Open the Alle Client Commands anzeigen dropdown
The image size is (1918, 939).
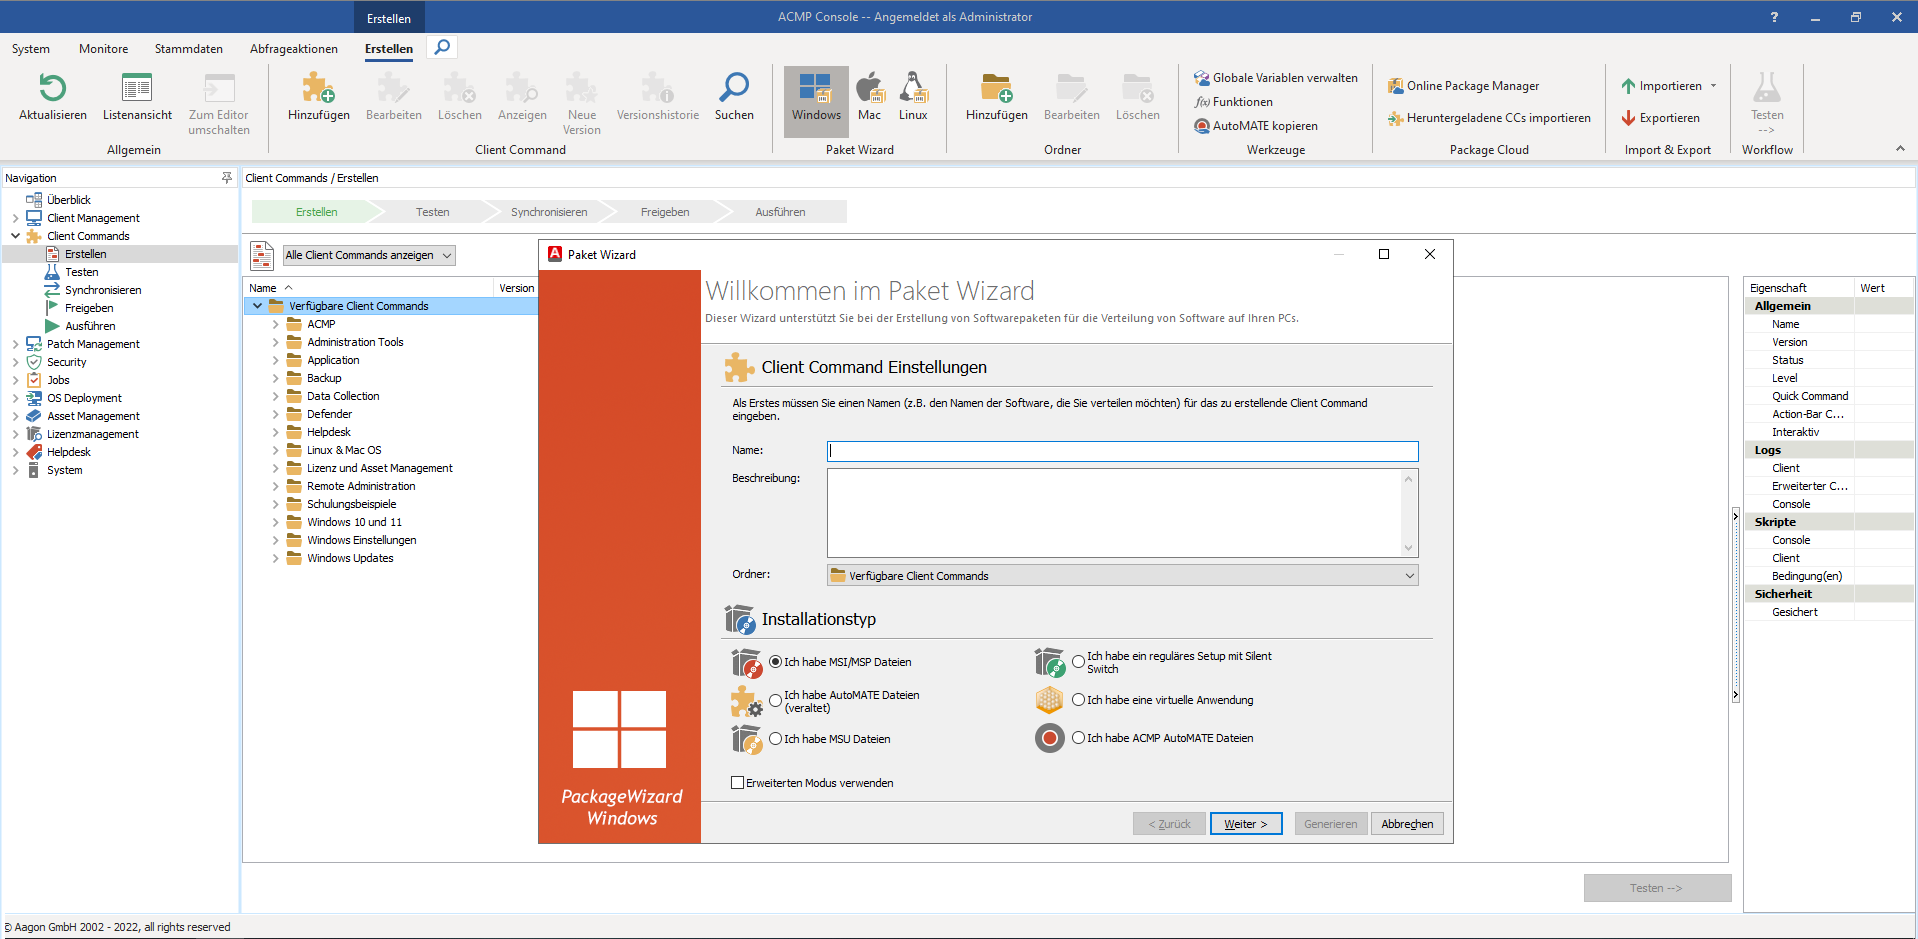click(445, 255)
